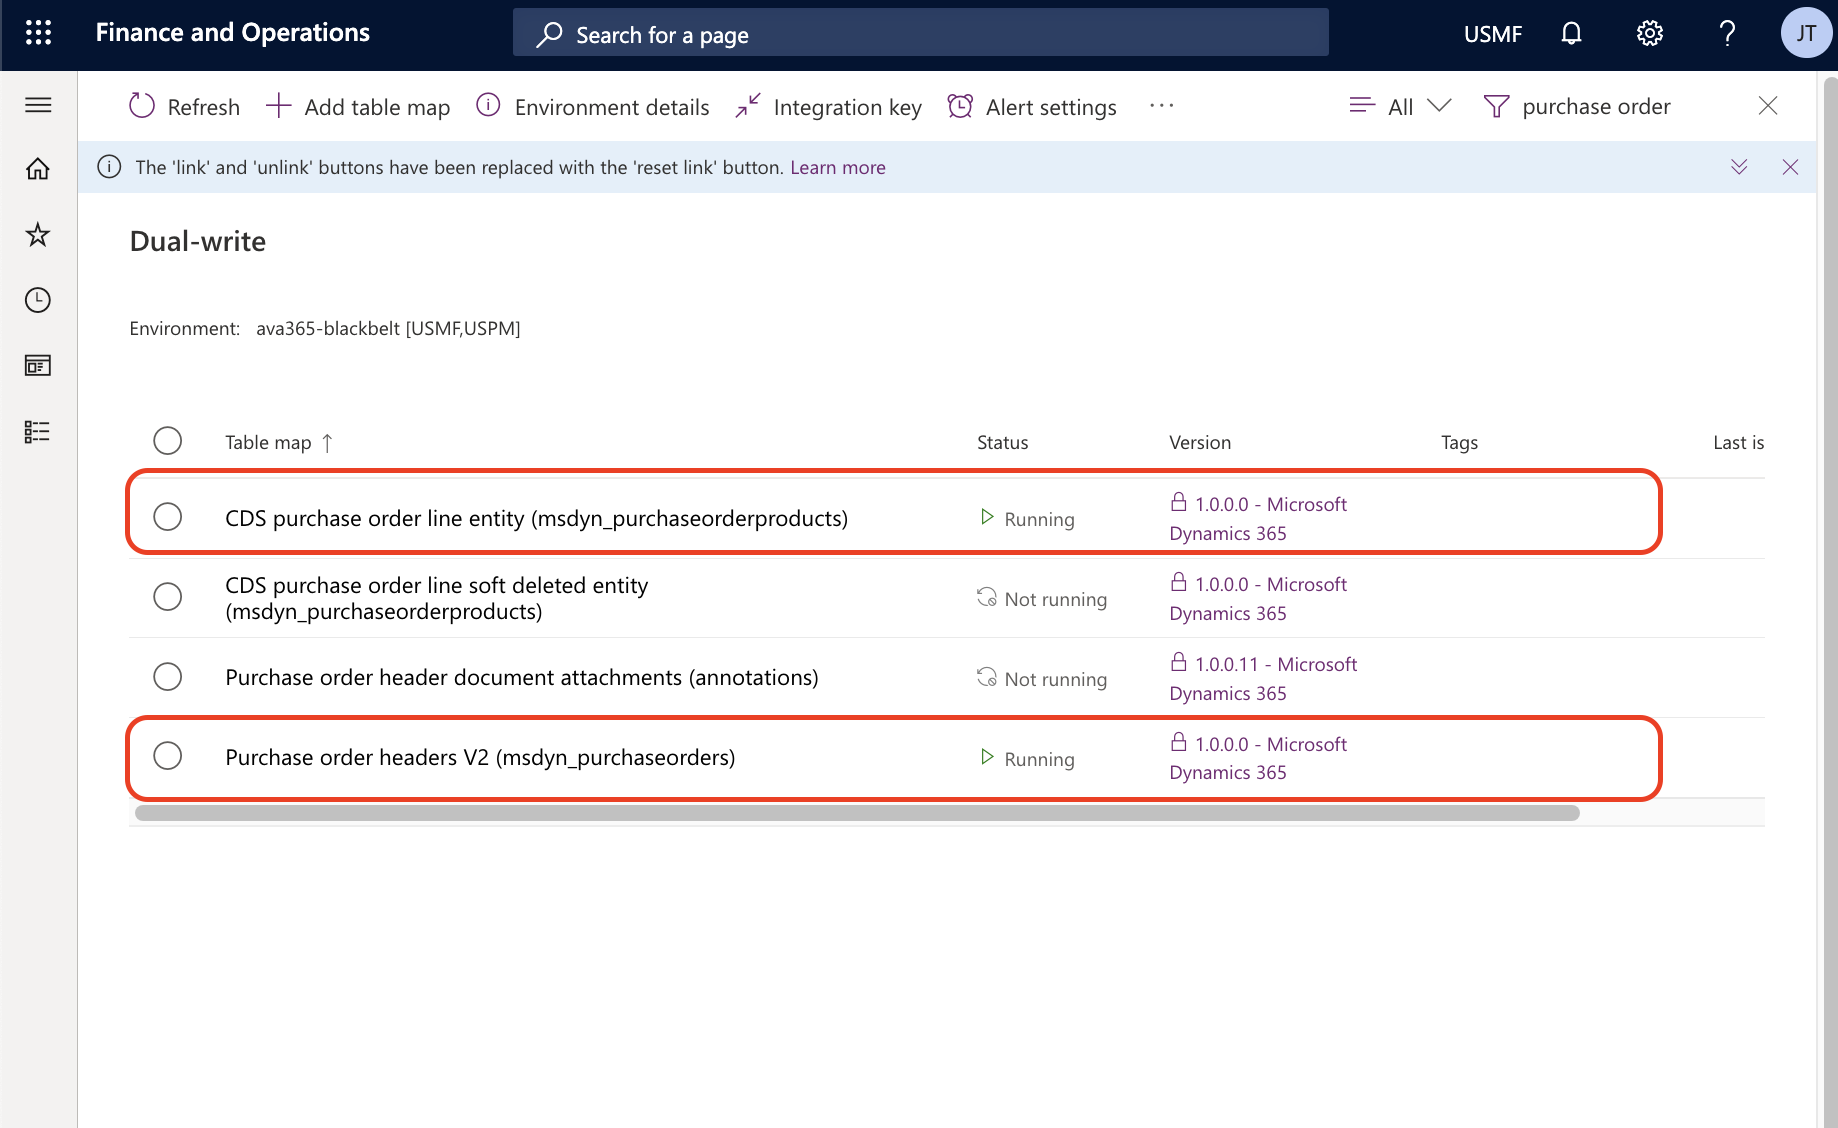The image size is (1838, 1128).
Task: Click Running status of purchase order line entity
Action: tap(1027, 518)
